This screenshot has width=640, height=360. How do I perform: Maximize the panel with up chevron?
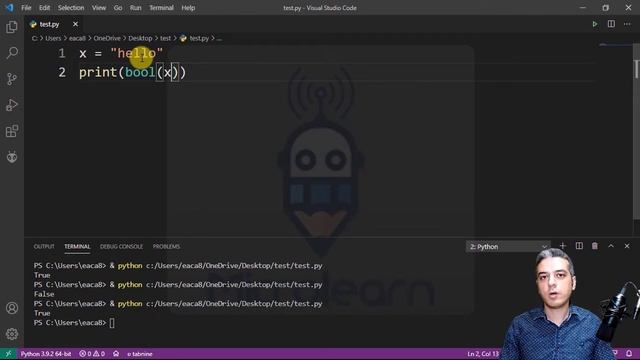(x=611, y=246)
